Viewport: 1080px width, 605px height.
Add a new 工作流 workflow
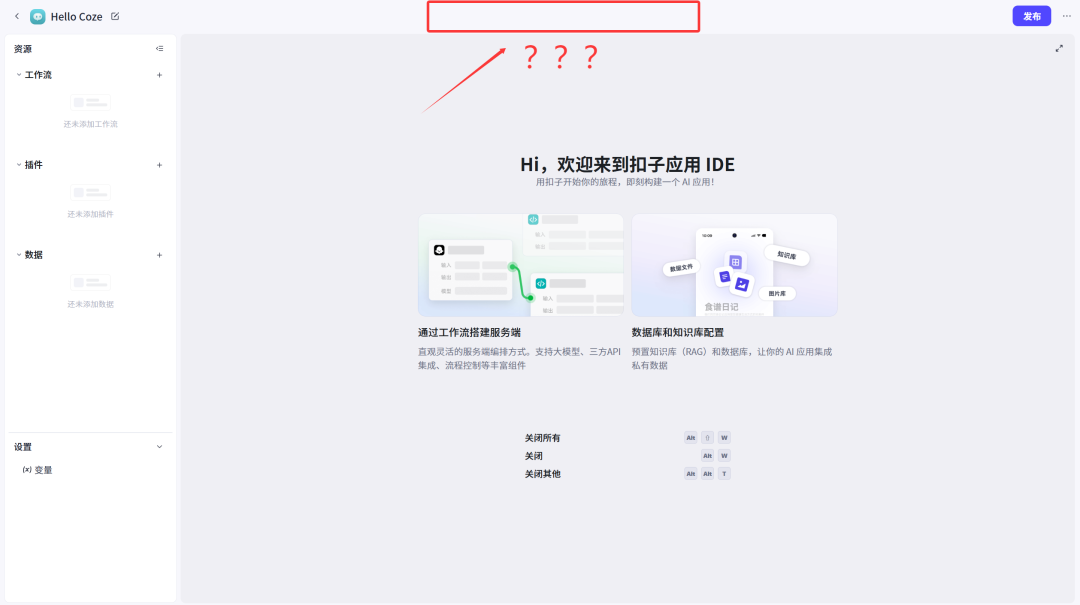159,74
